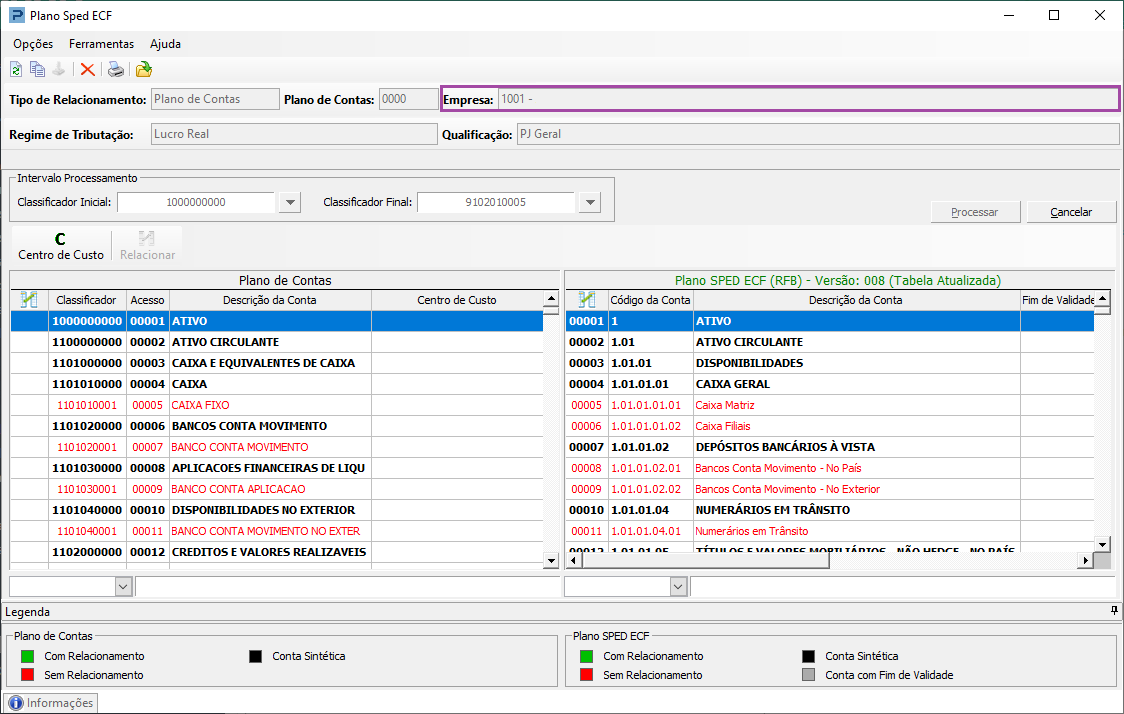Select the NUMERÁRIOS EM TRÂNSITO row 00010
The image size is (1124, 714).
pos(830,510)
